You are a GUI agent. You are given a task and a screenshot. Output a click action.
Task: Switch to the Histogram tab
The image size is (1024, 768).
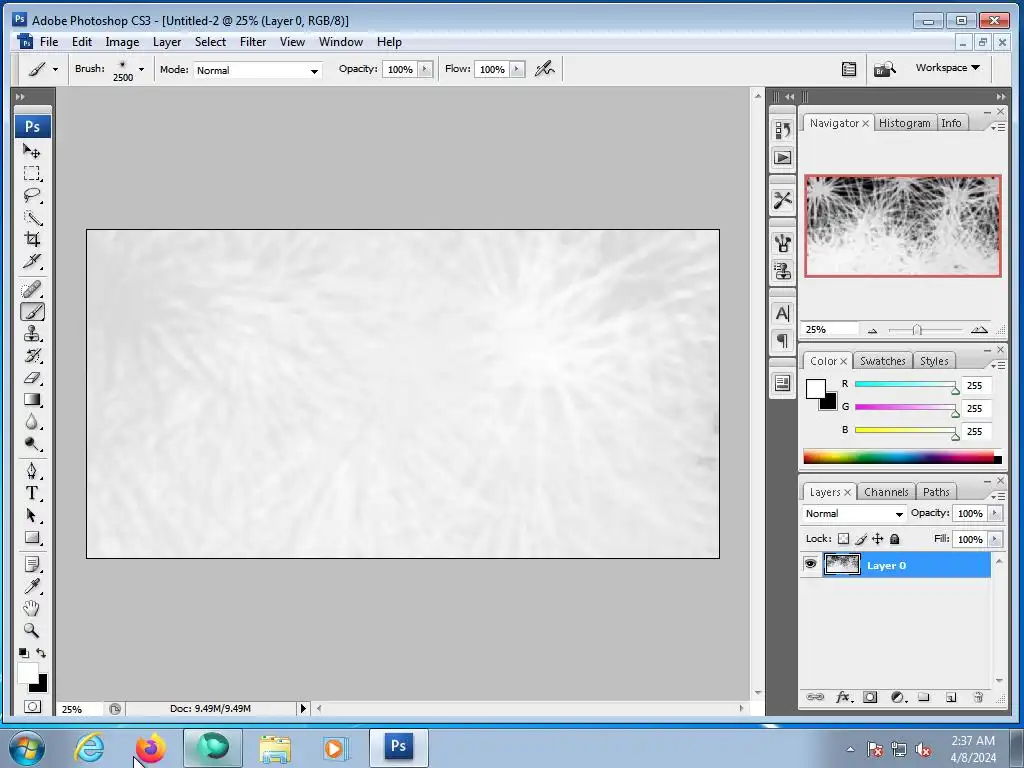[x=904, y=123]
